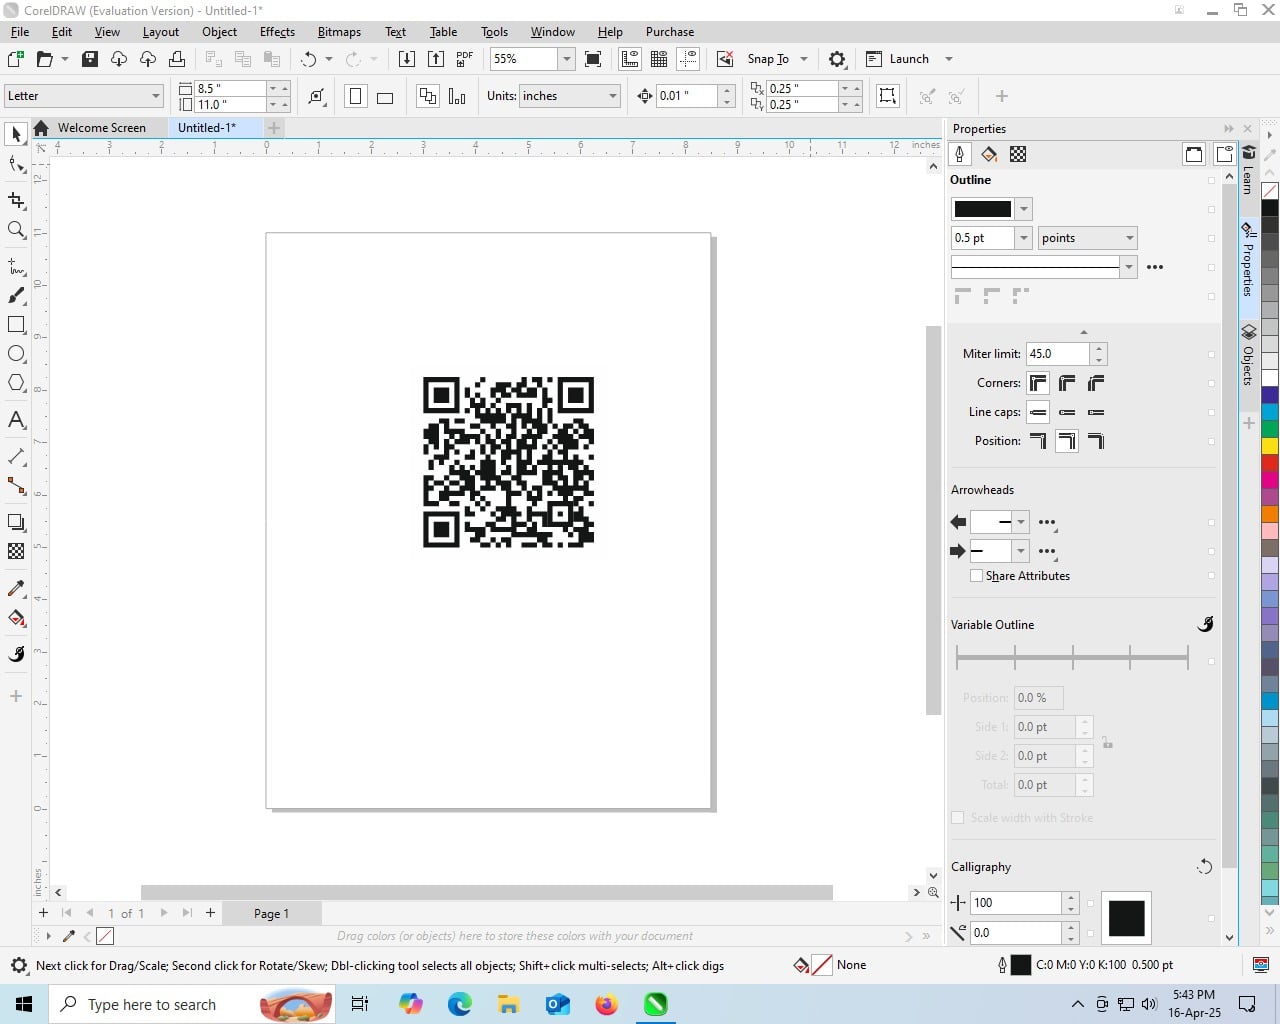Click the Export icon
Image resolution: width=1280 pixels, height=1024 pixels.
[x=436, y=59]
